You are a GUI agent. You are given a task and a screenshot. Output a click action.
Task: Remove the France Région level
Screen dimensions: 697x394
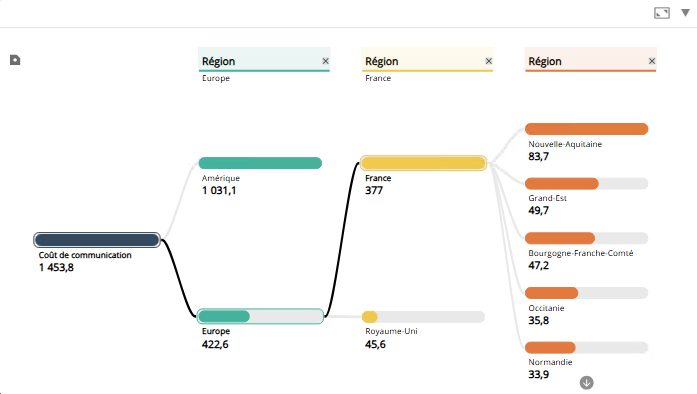coord(489,61)
